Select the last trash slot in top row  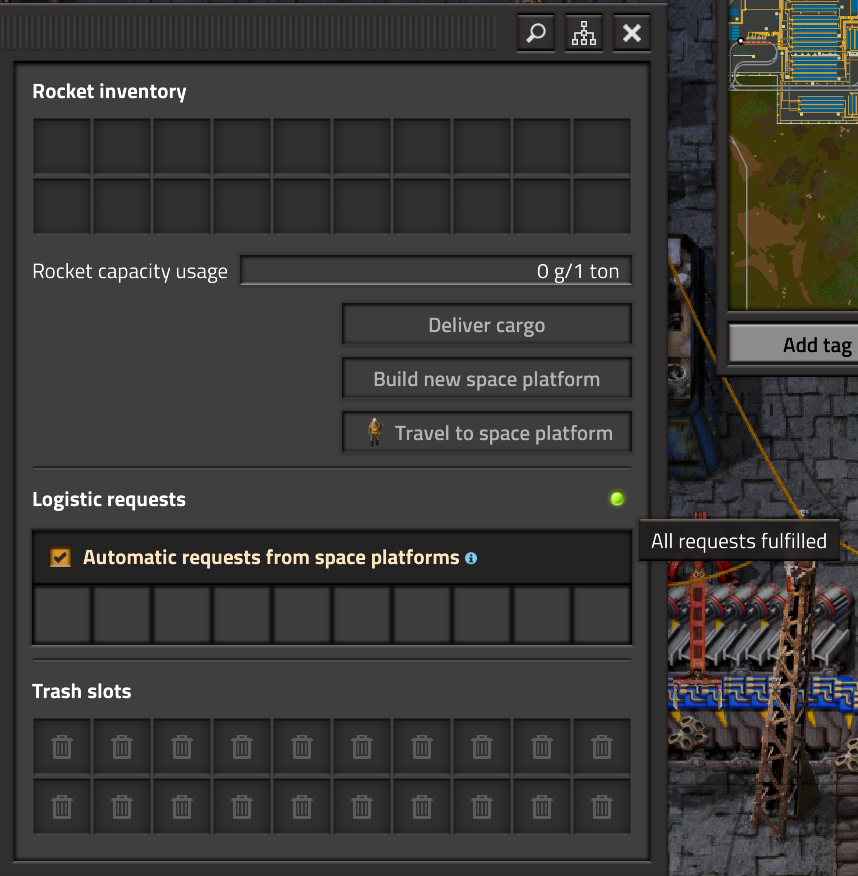click(x=601, y=746)
